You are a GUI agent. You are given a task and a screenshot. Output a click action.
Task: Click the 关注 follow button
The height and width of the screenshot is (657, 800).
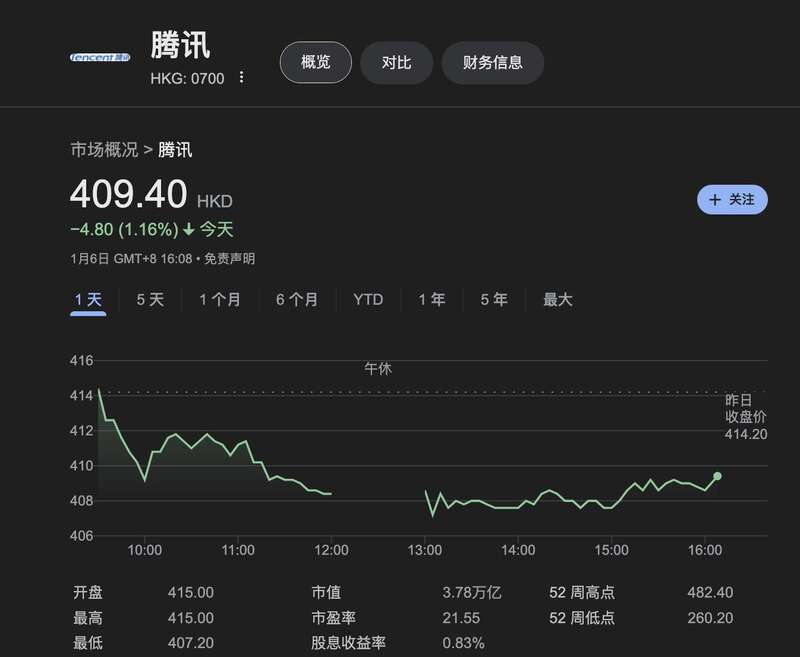click(x=732, y=199)
